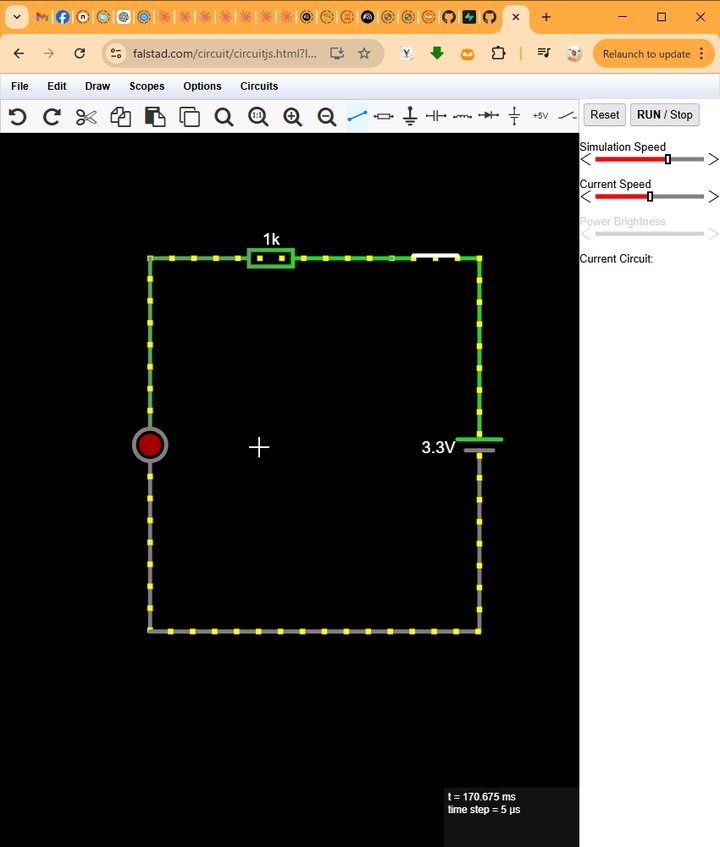
Task: Open the Options menu
Action: 202,86
